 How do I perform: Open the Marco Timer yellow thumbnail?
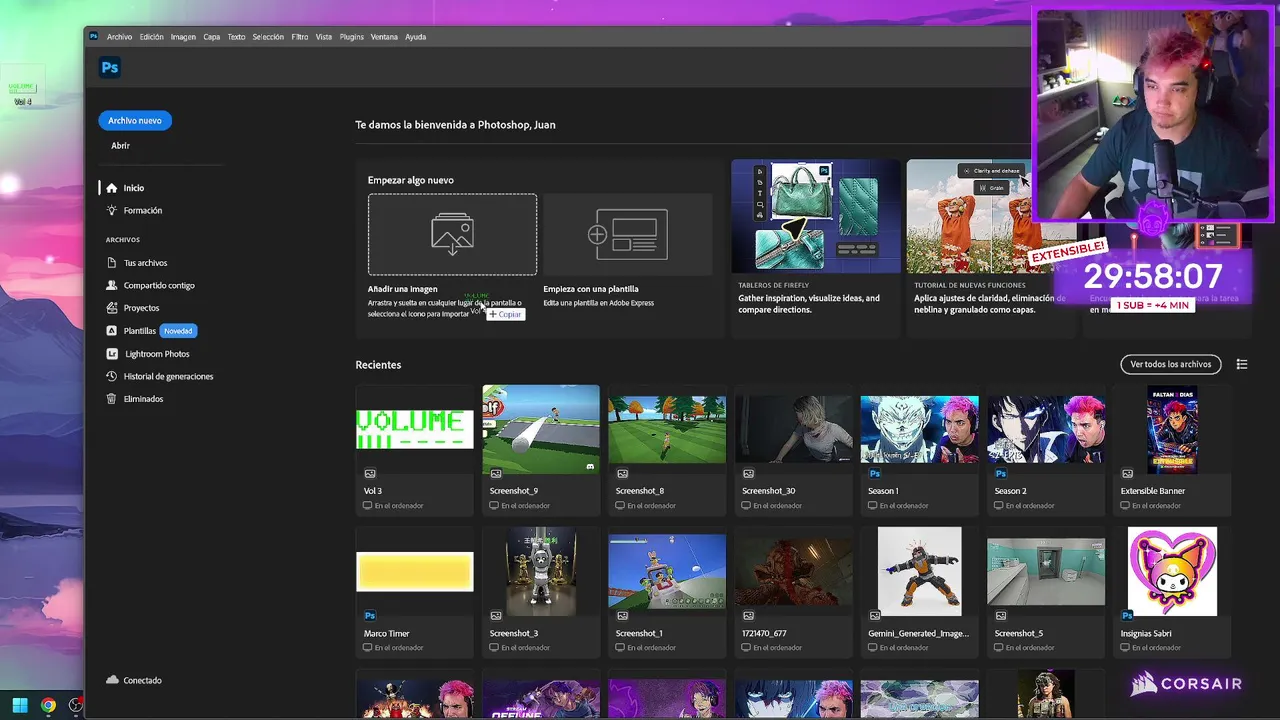pyautogui.click(x=415, y=572)
